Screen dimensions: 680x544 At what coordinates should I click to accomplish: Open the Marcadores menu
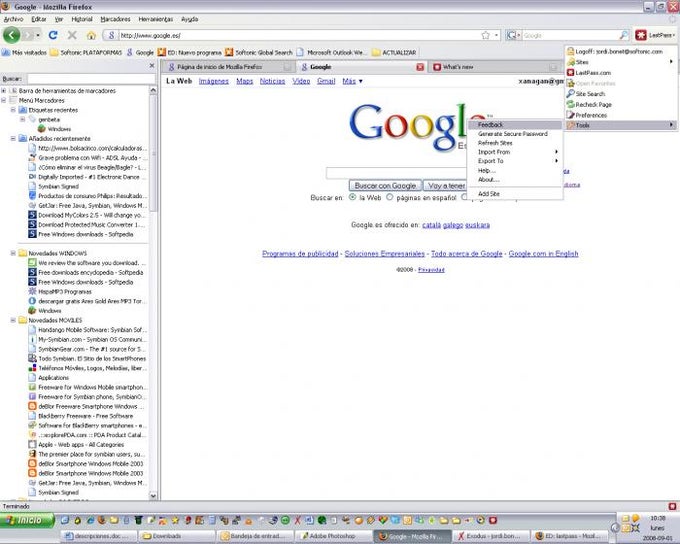point(115,19)
